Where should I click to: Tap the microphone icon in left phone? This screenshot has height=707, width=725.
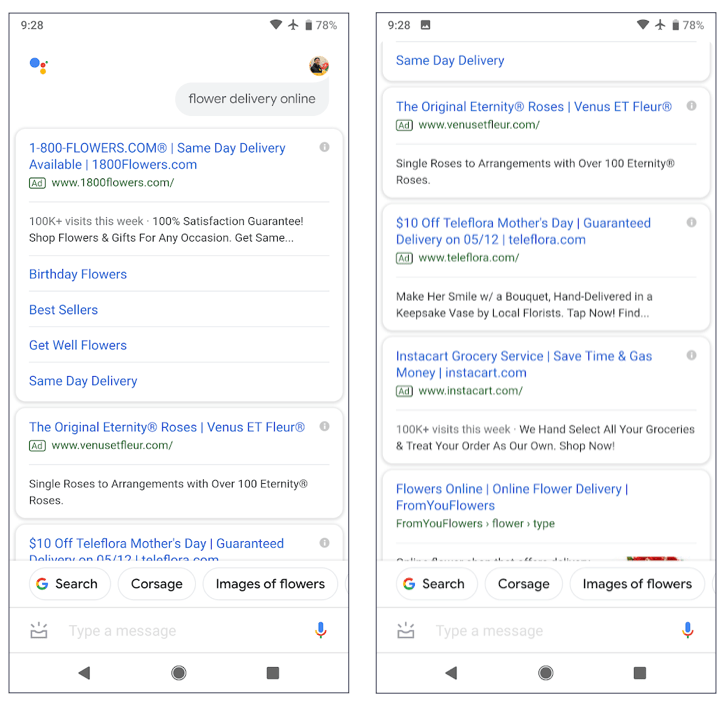(320, 630)
